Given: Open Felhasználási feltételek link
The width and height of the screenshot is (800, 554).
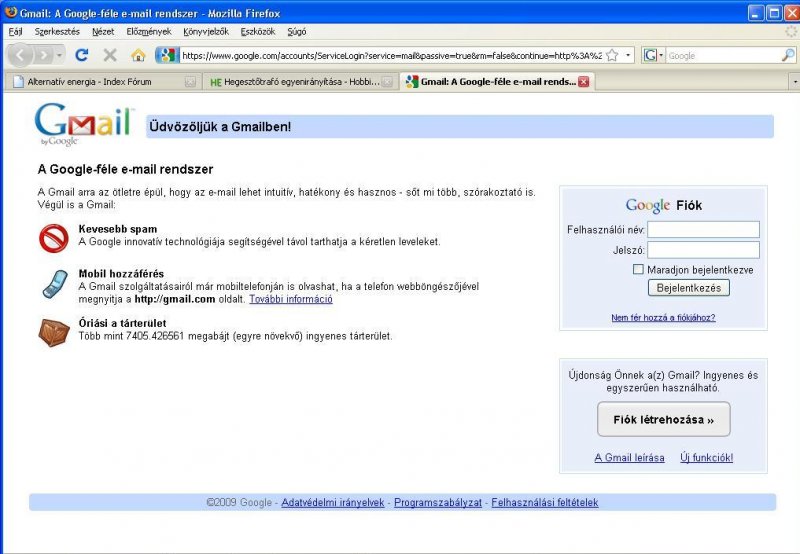Looking at the screenshot, I should 545,502.
